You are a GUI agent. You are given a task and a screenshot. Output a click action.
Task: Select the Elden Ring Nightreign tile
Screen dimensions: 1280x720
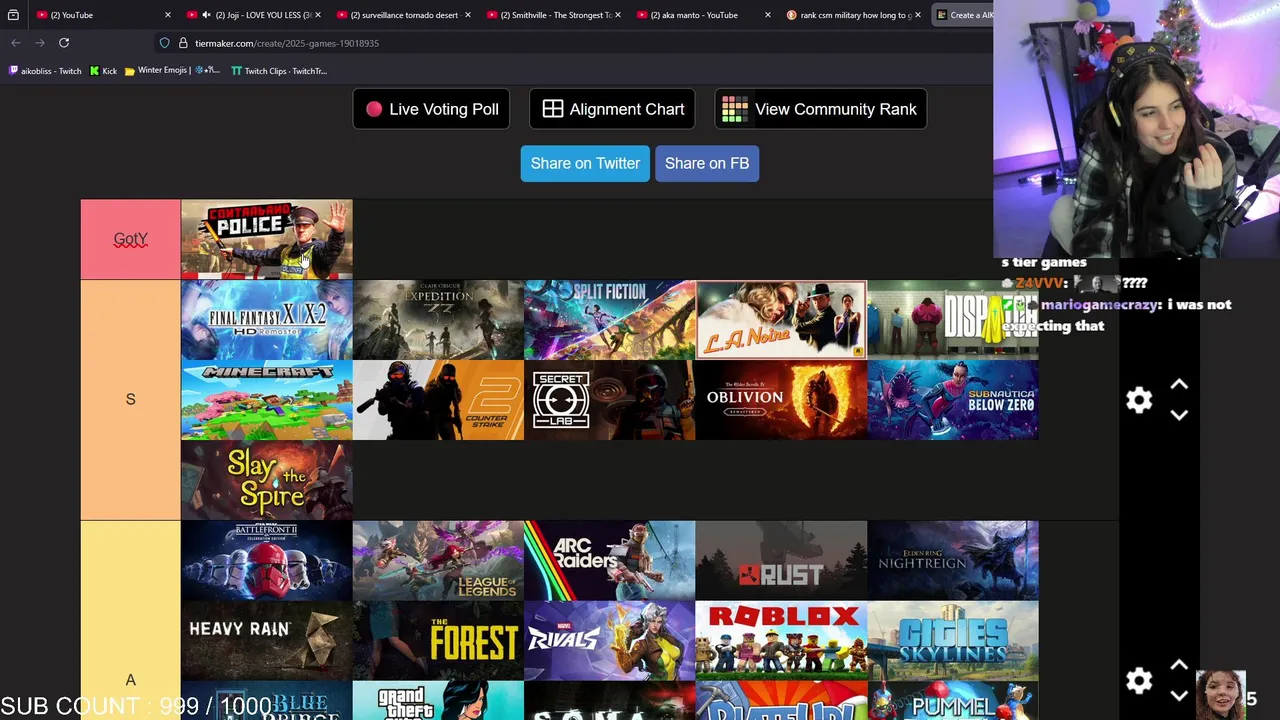pyautogui.click(x=953, y=560)
